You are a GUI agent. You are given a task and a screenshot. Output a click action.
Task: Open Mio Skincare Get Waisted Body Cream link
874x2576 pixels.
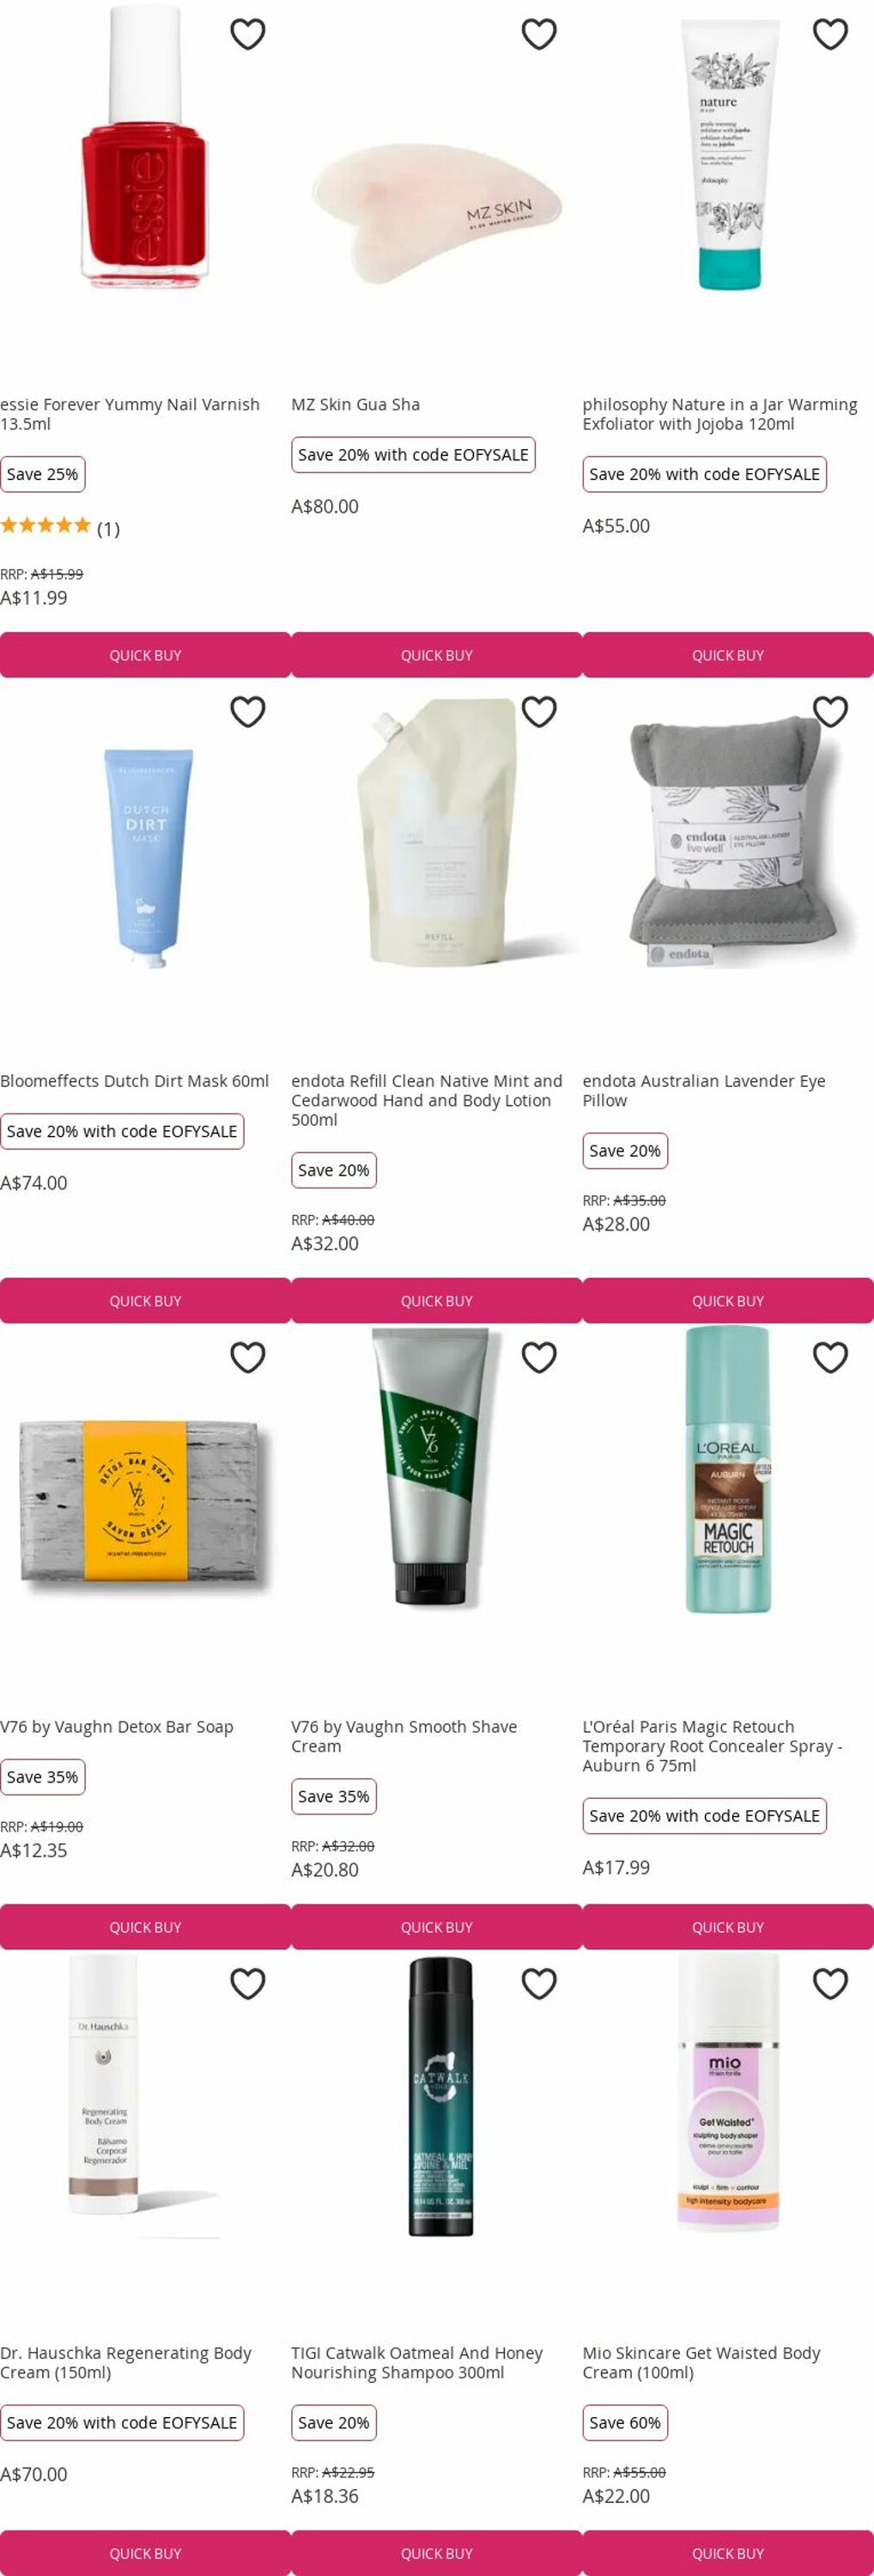click(701, 2362)
